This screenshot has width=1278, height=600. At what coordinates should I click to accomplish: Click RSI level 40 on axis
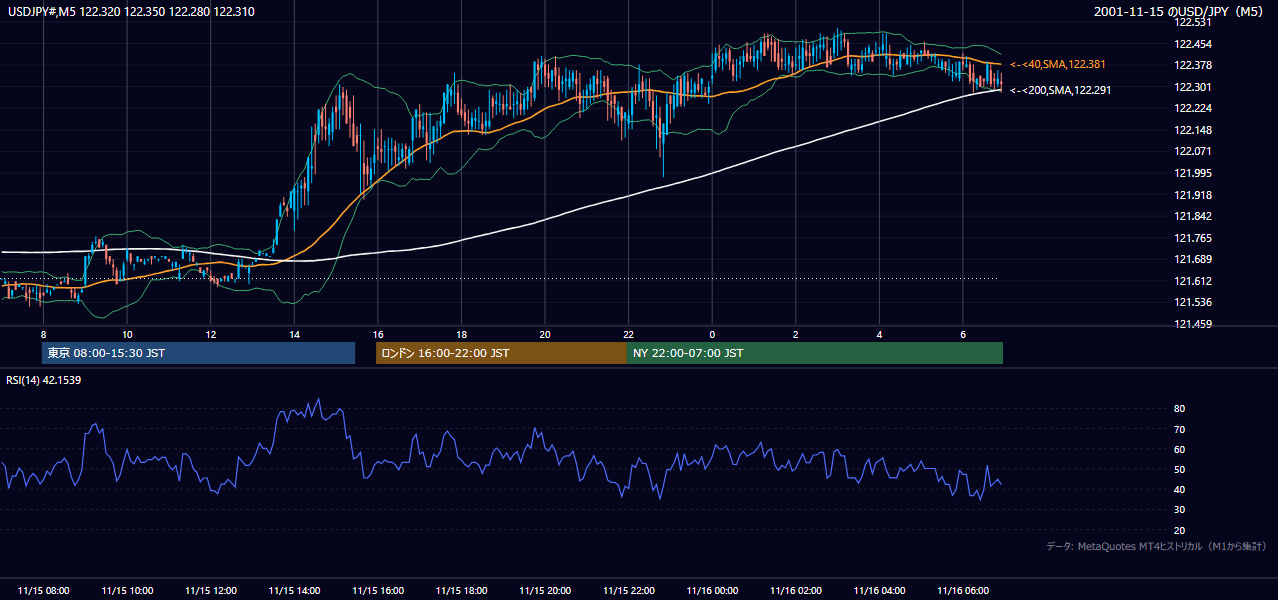[1179, 489]
